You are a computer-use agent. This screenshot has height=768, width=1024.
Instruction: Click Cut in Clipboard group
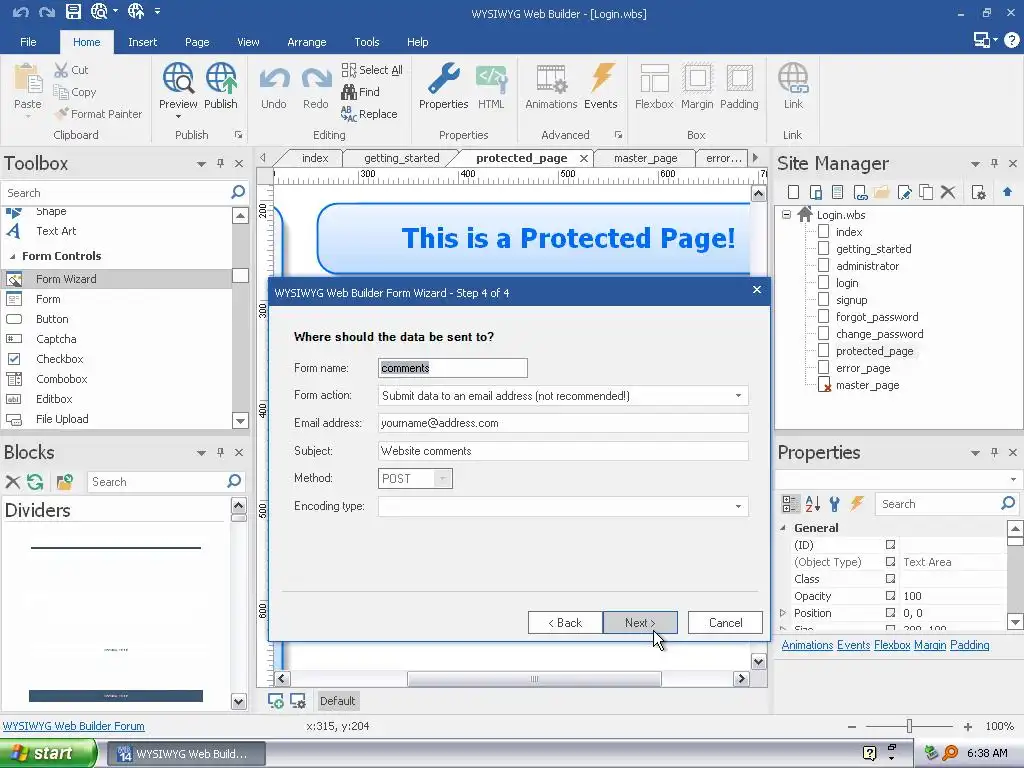[x=71, y=70]
